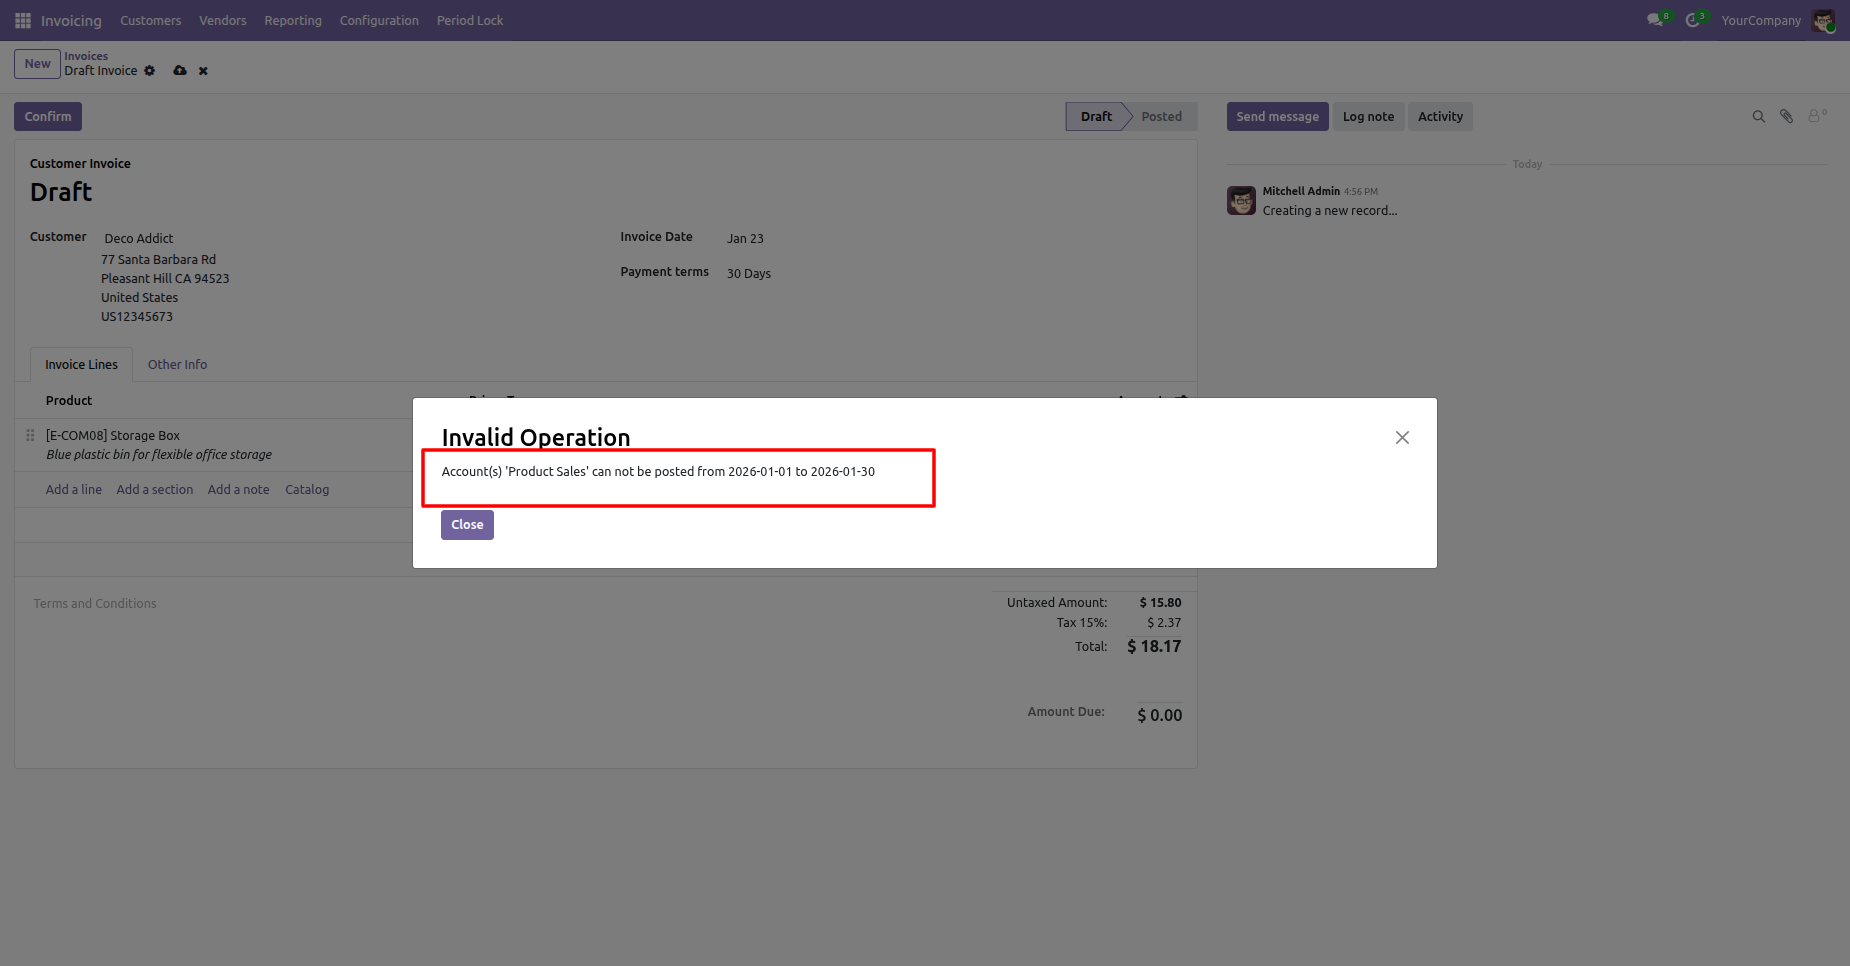This screenshot has height=966, width=1850.
Task: Open the followers person icon
Action: point(1816,116)
